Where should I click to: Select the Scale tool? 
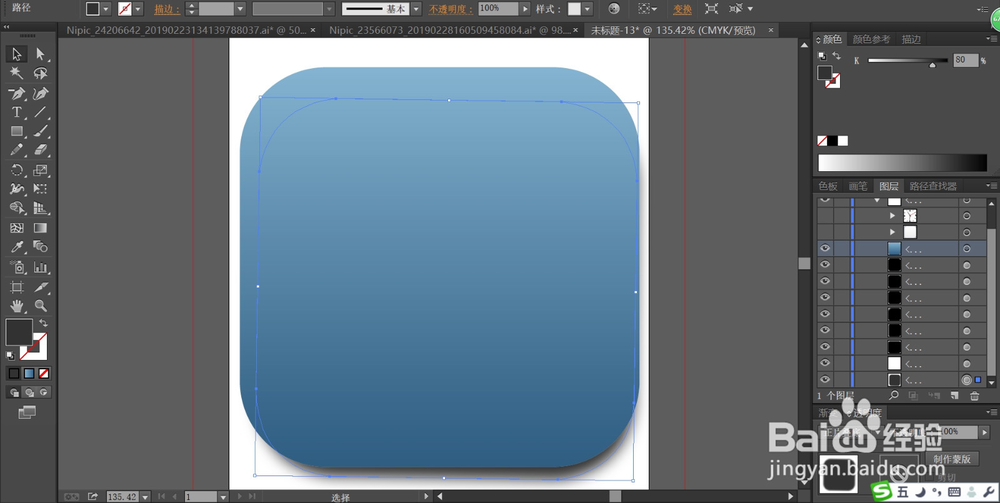[41, 170]
